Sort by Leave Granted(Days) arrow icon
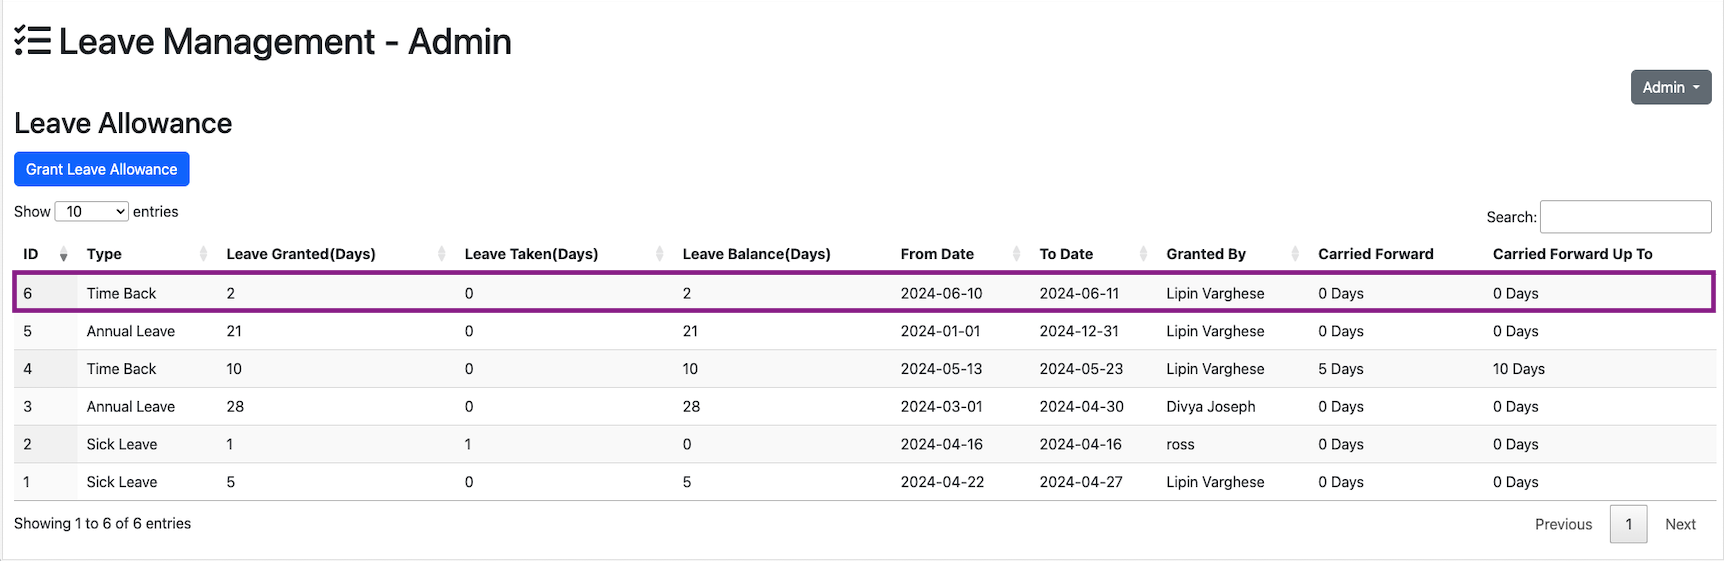This screenshot has width=1724, height=561. tap(441, 254)
